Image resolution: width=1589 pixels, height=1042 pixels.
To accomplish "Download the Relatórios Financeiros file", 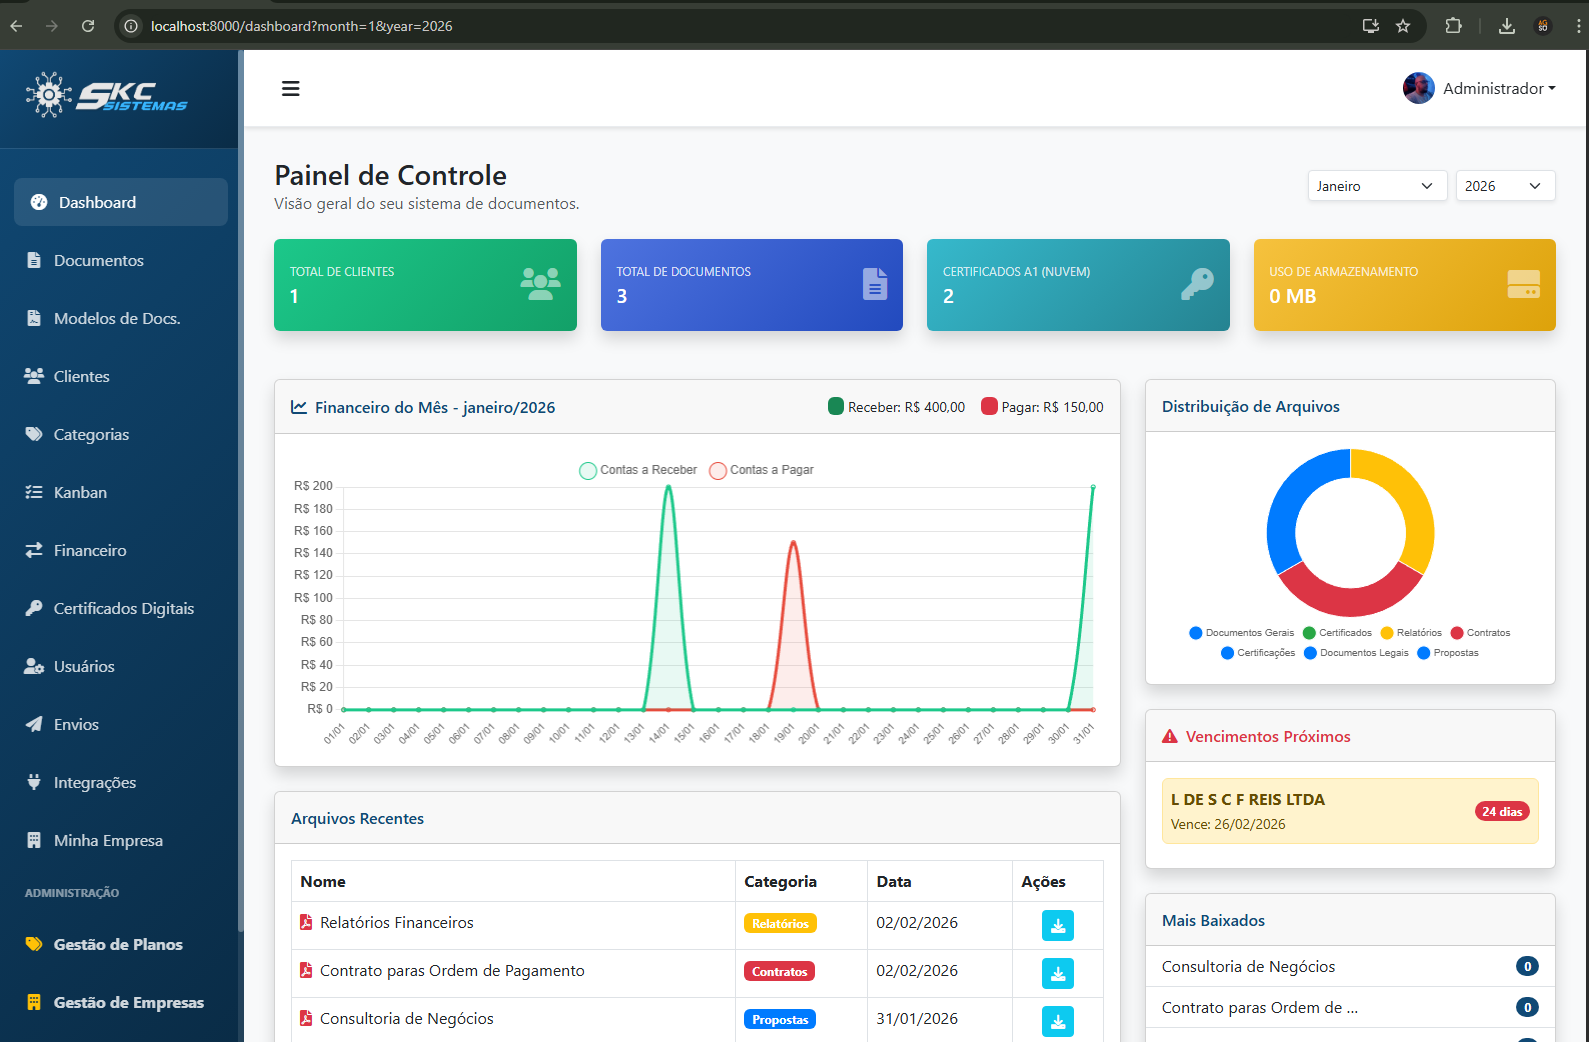I will pos(1057,925).
